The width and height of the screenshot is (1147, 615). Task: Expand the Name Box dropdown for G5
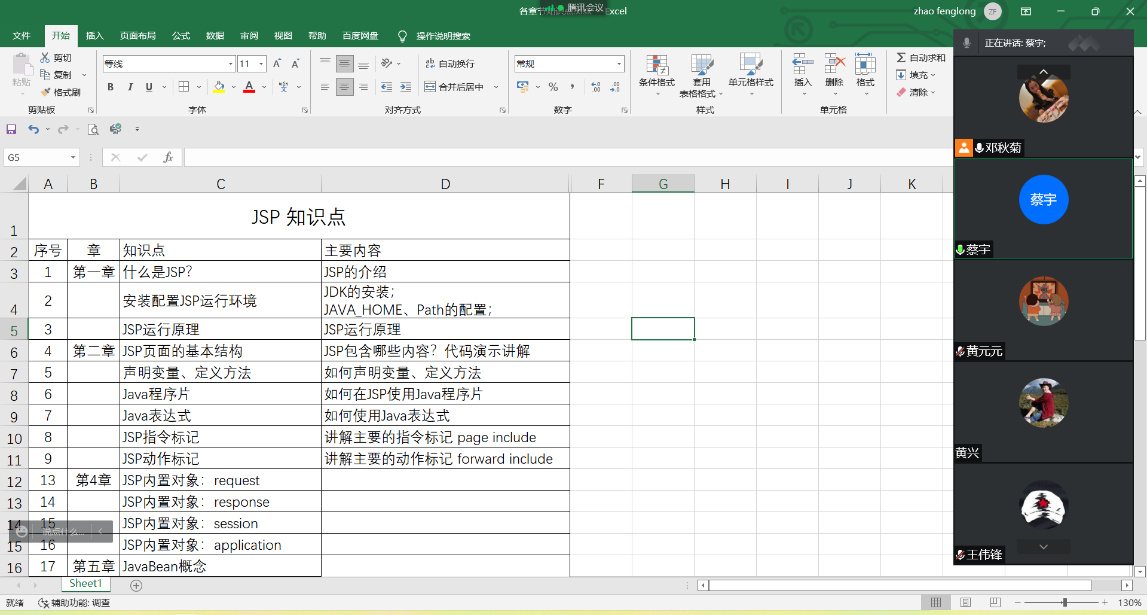pos(73,158)
